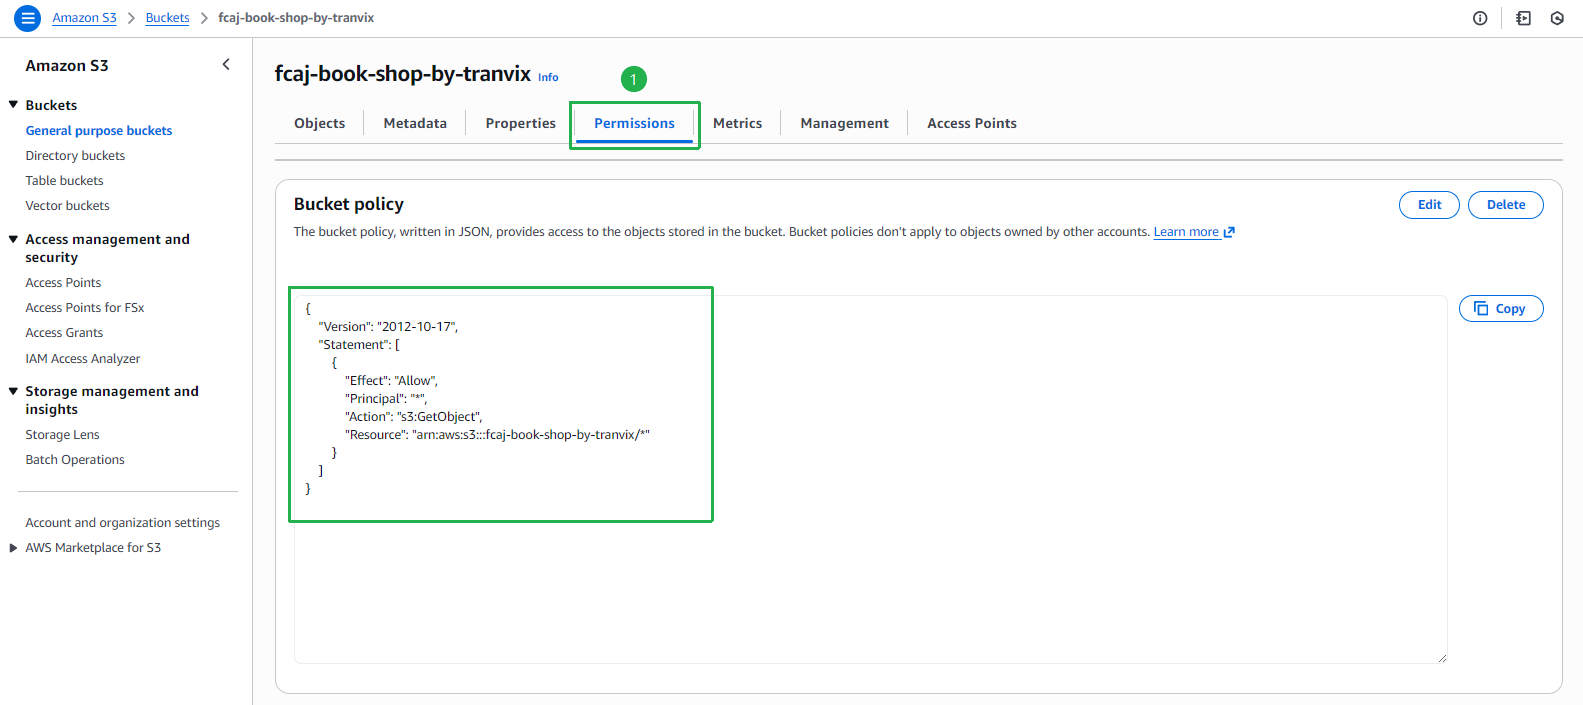This screenshot has height=705, width=1583.
Task: Open Access Points in sidebar
Action: click(x=63, y=283)
